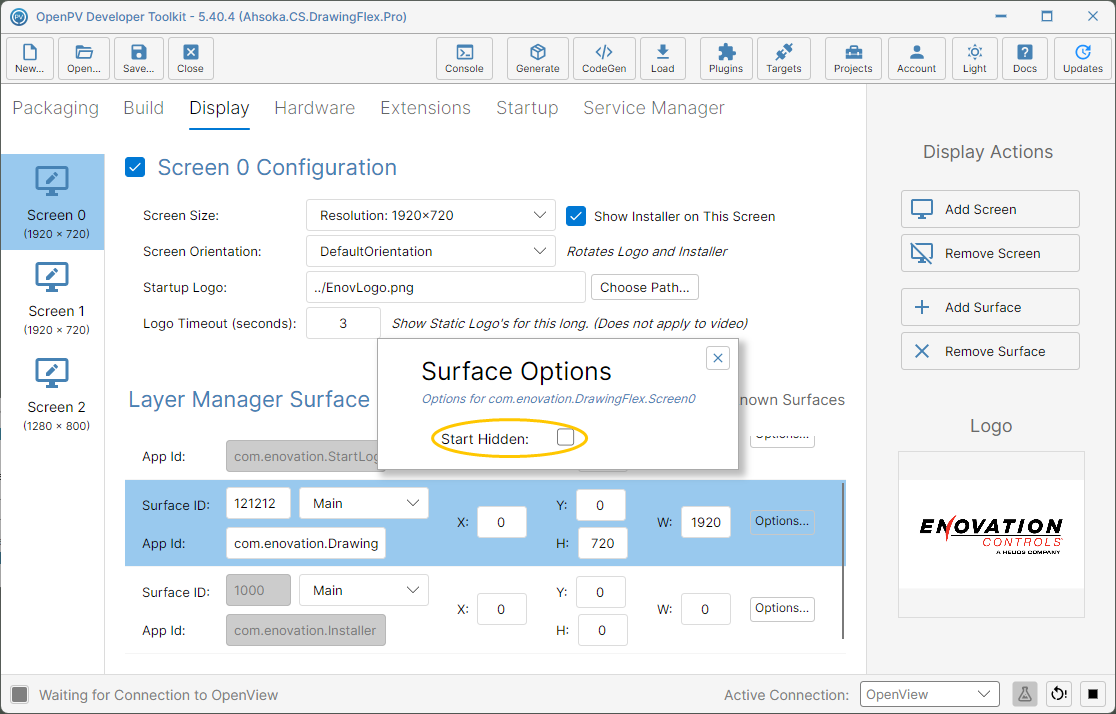Click the App Id com.enovation.Drawing field
The width and height of the screenshot is (1116, 714).
[306, 543]
